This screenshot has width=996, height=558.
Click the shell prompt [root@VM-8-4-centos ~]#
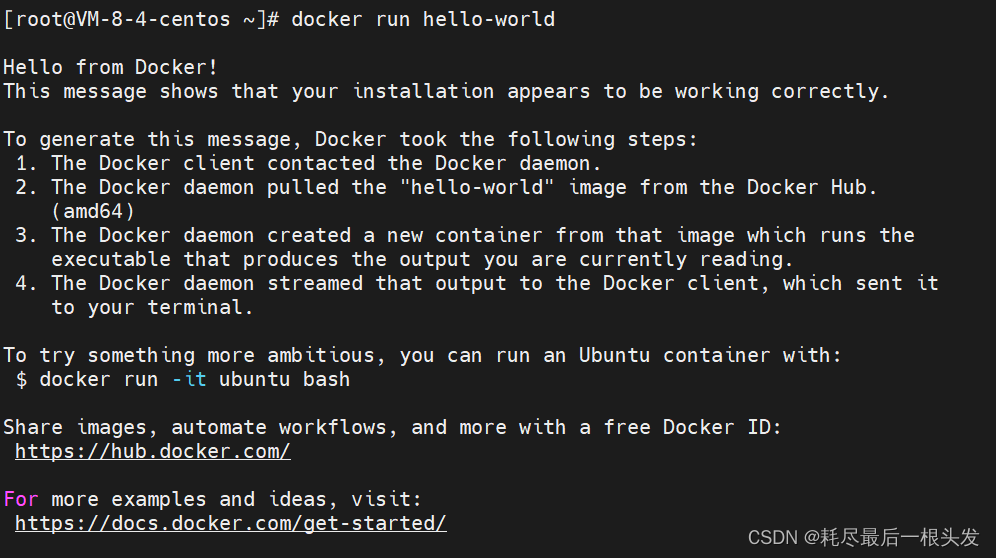coord(140,19)
